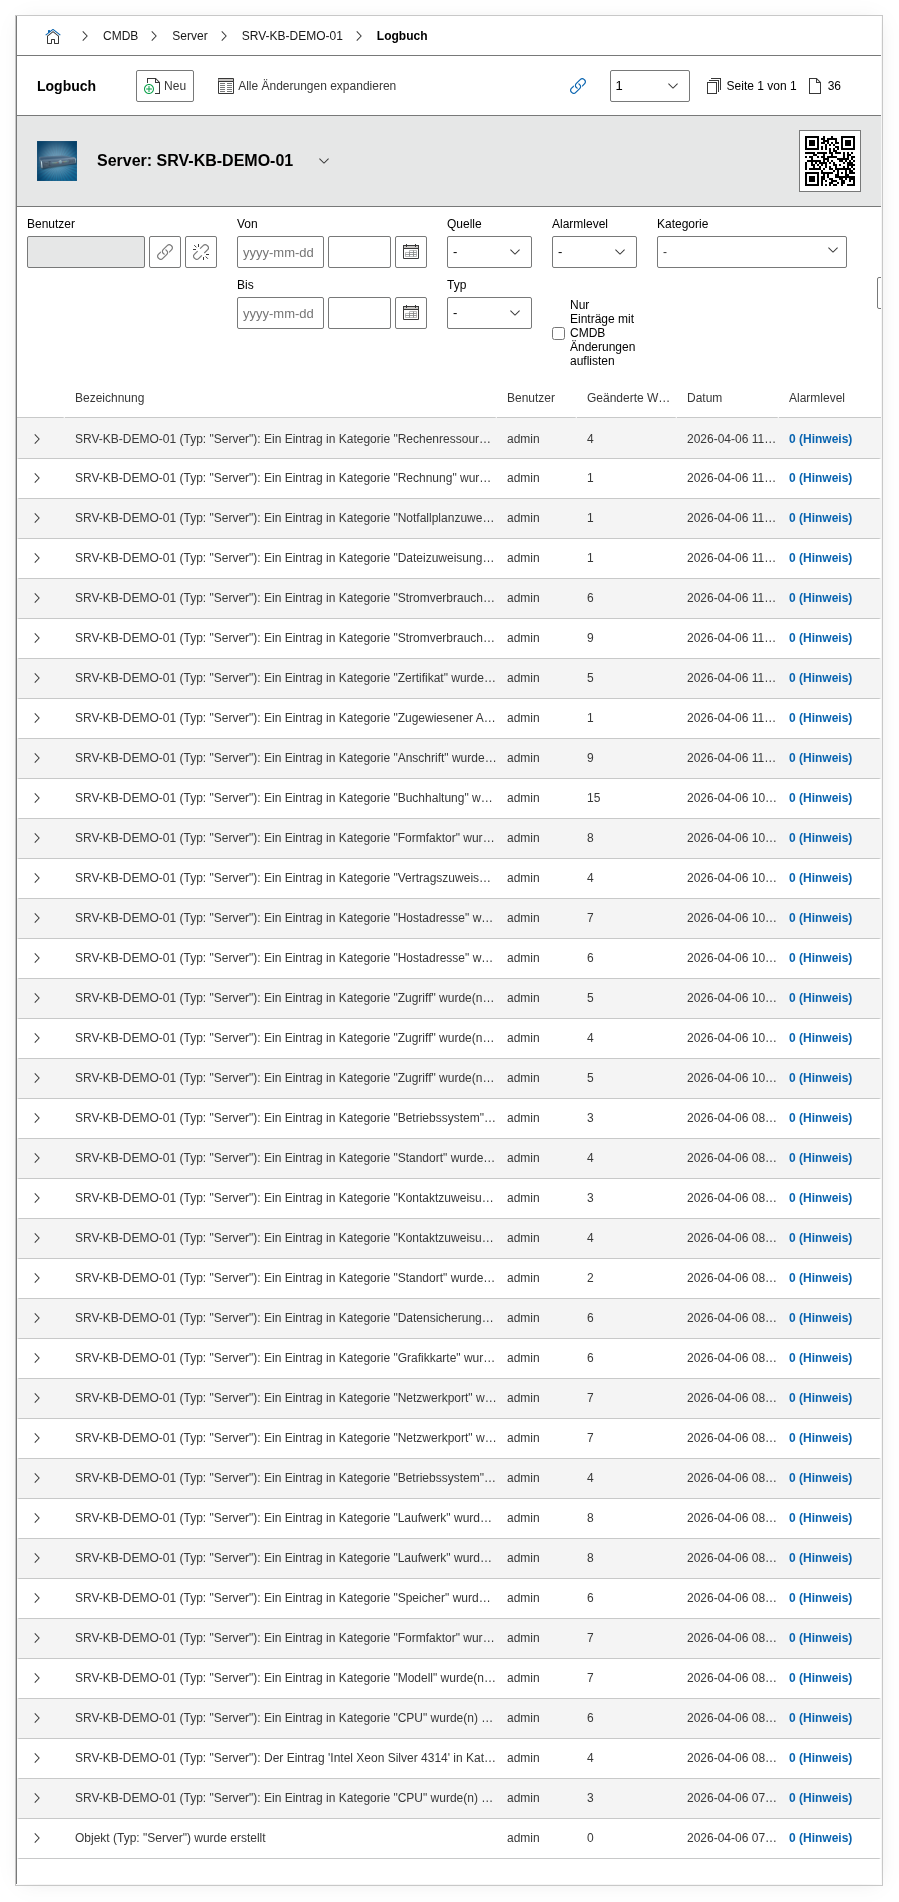Click Alle Änderungen expandieren
The image size is (899, 1902).
pos(307,86)
